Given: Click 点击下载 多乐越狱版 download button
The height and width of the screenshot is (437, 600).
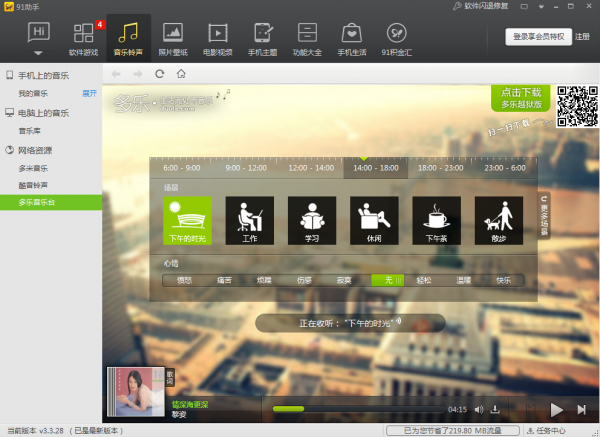Looking at the screenshot, I should click(x=521, y=98).
